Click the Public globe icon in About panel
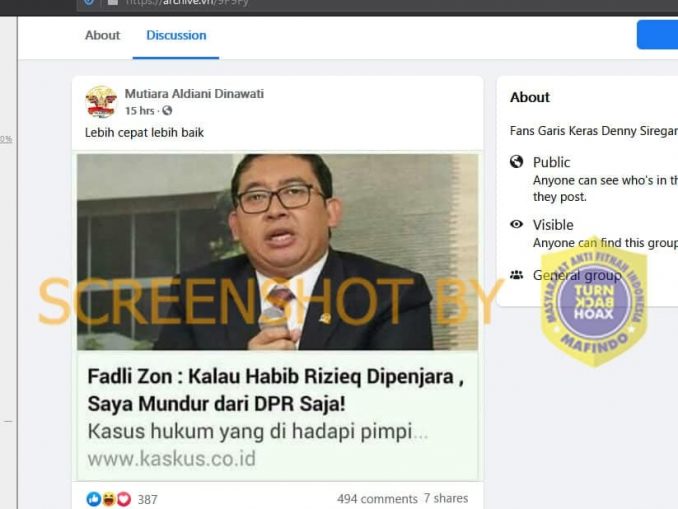 [x=516, y=162]
